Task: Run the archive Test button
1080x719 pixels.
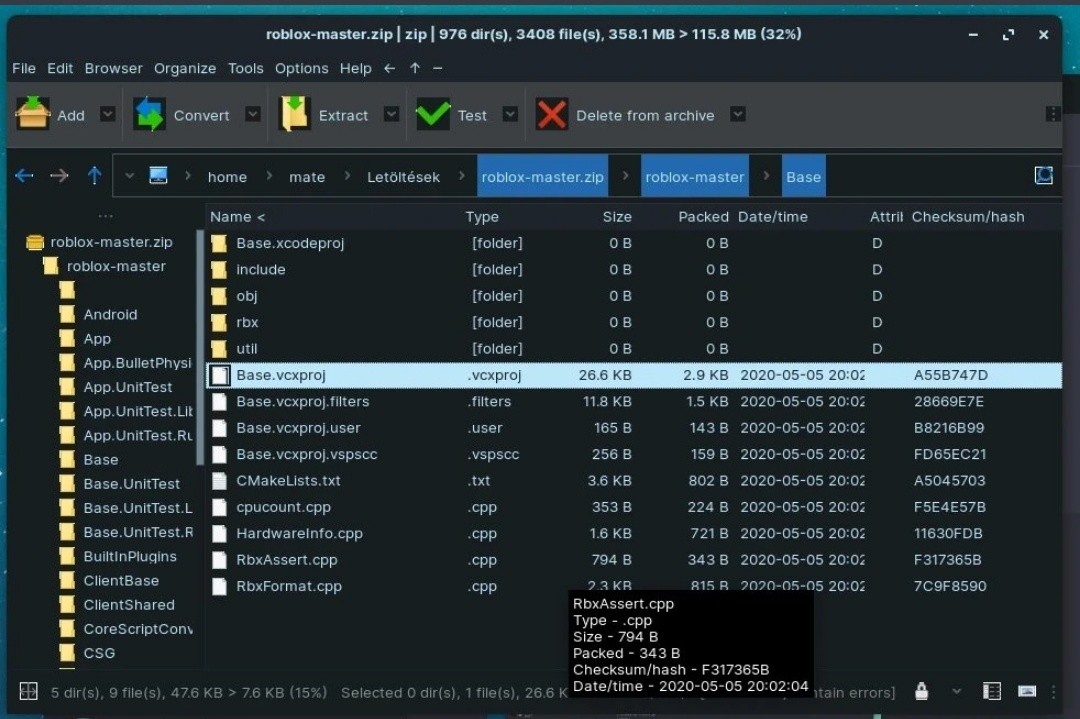Action: tap(452, 114)
